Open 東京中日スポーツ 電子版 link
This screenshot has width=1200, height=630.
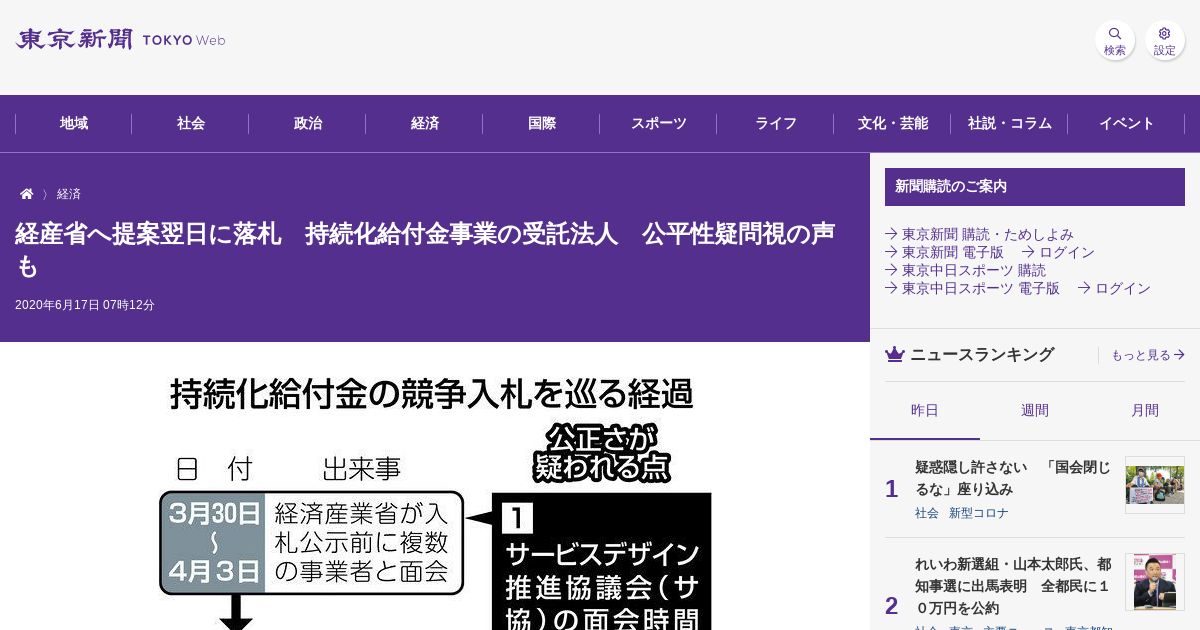pos(972,288)
